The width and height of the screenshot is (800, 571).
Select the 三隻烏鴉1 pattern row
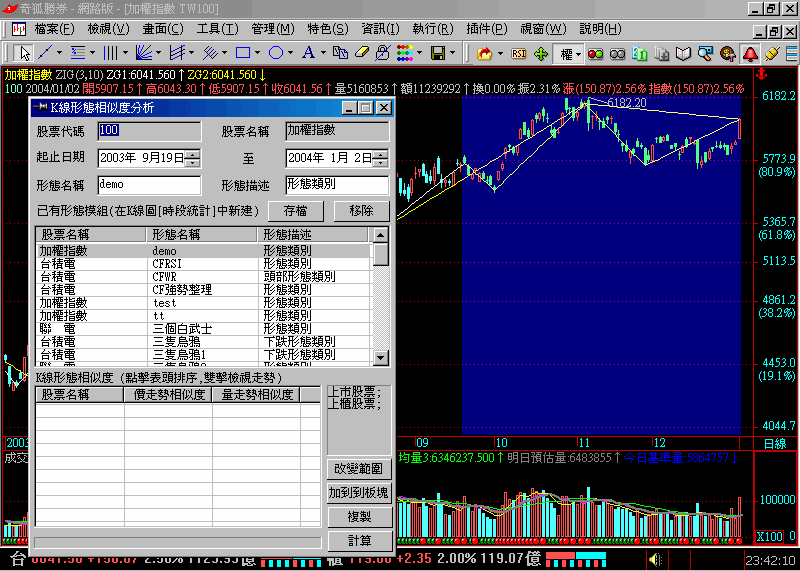point(204,354)
